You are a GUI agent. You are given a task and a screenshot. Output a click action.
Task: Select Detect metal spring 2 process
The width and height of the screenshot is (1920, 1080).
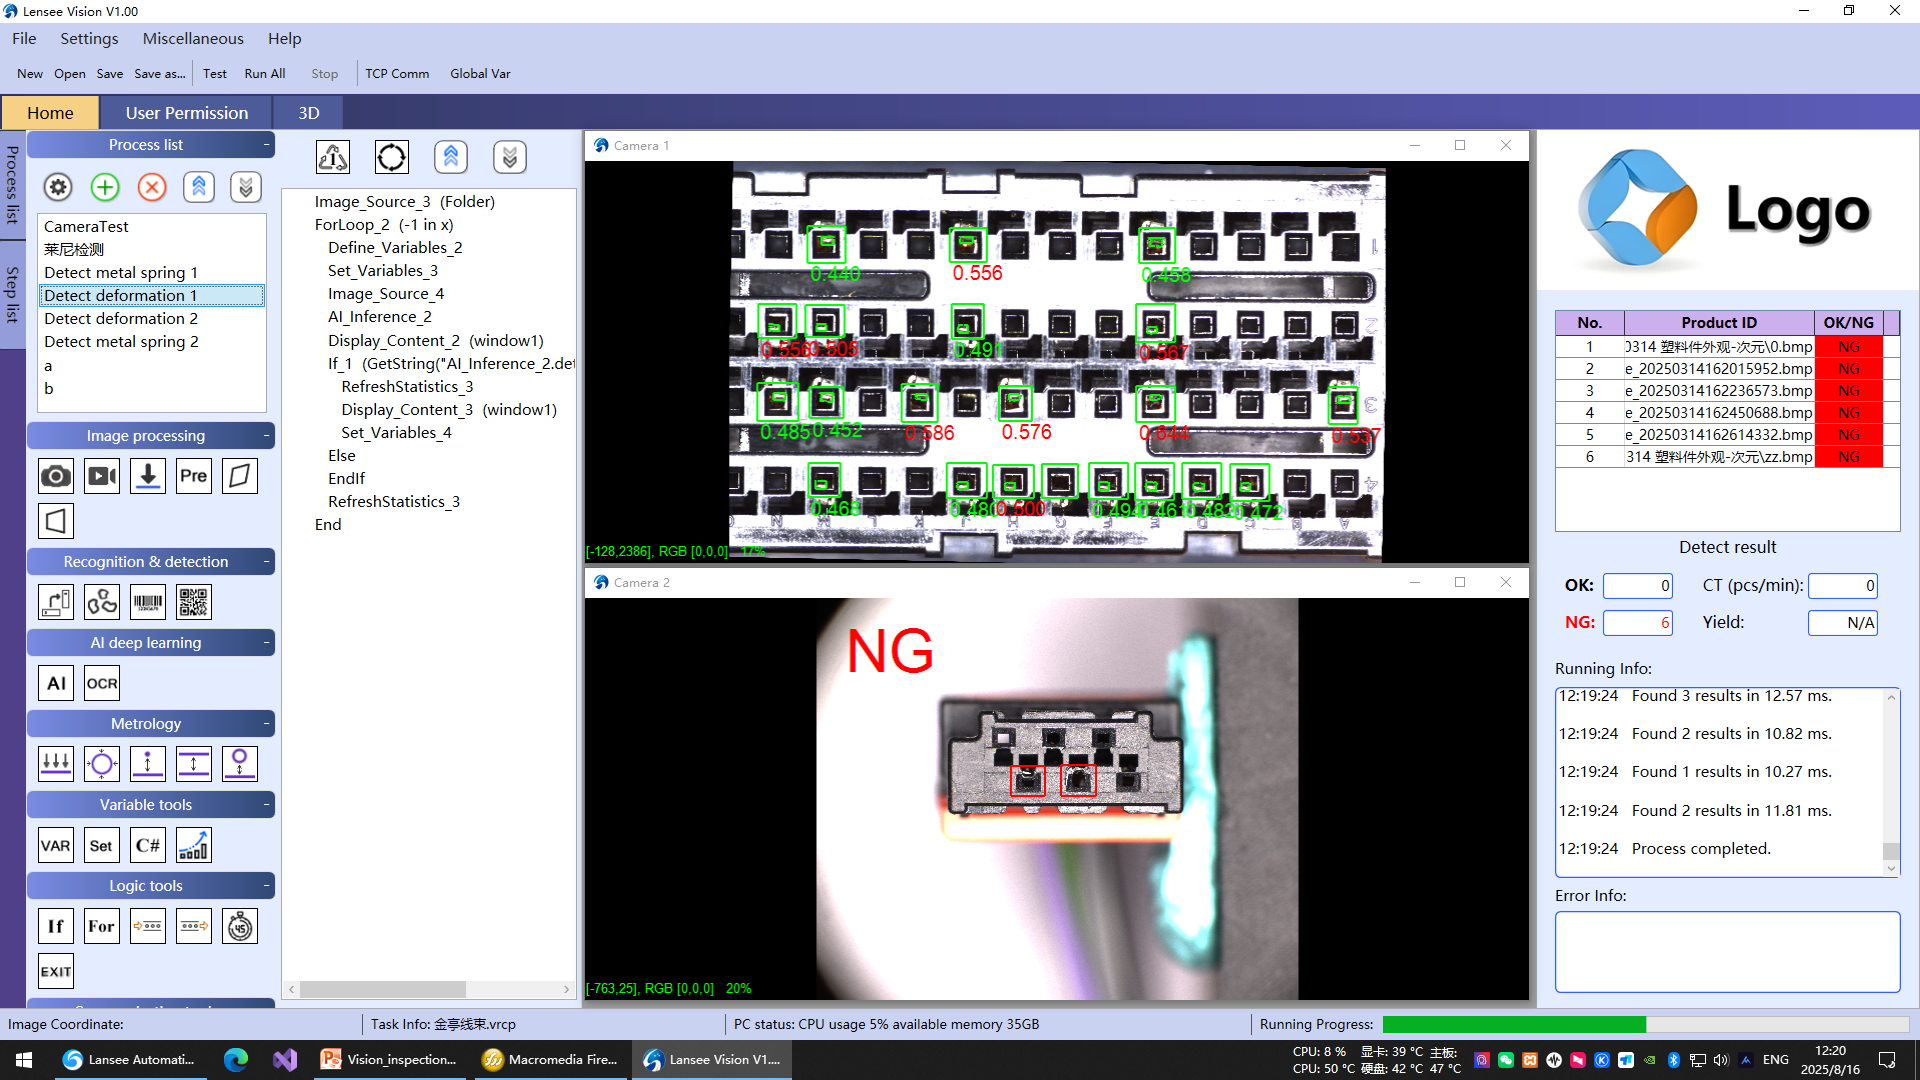click(x=121, y=342)
